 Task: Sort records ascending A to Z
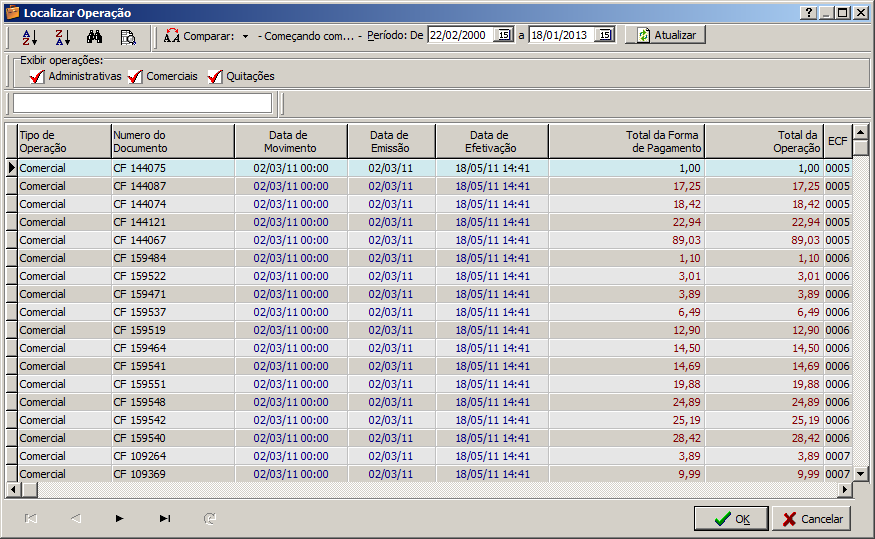click(29, 36)
